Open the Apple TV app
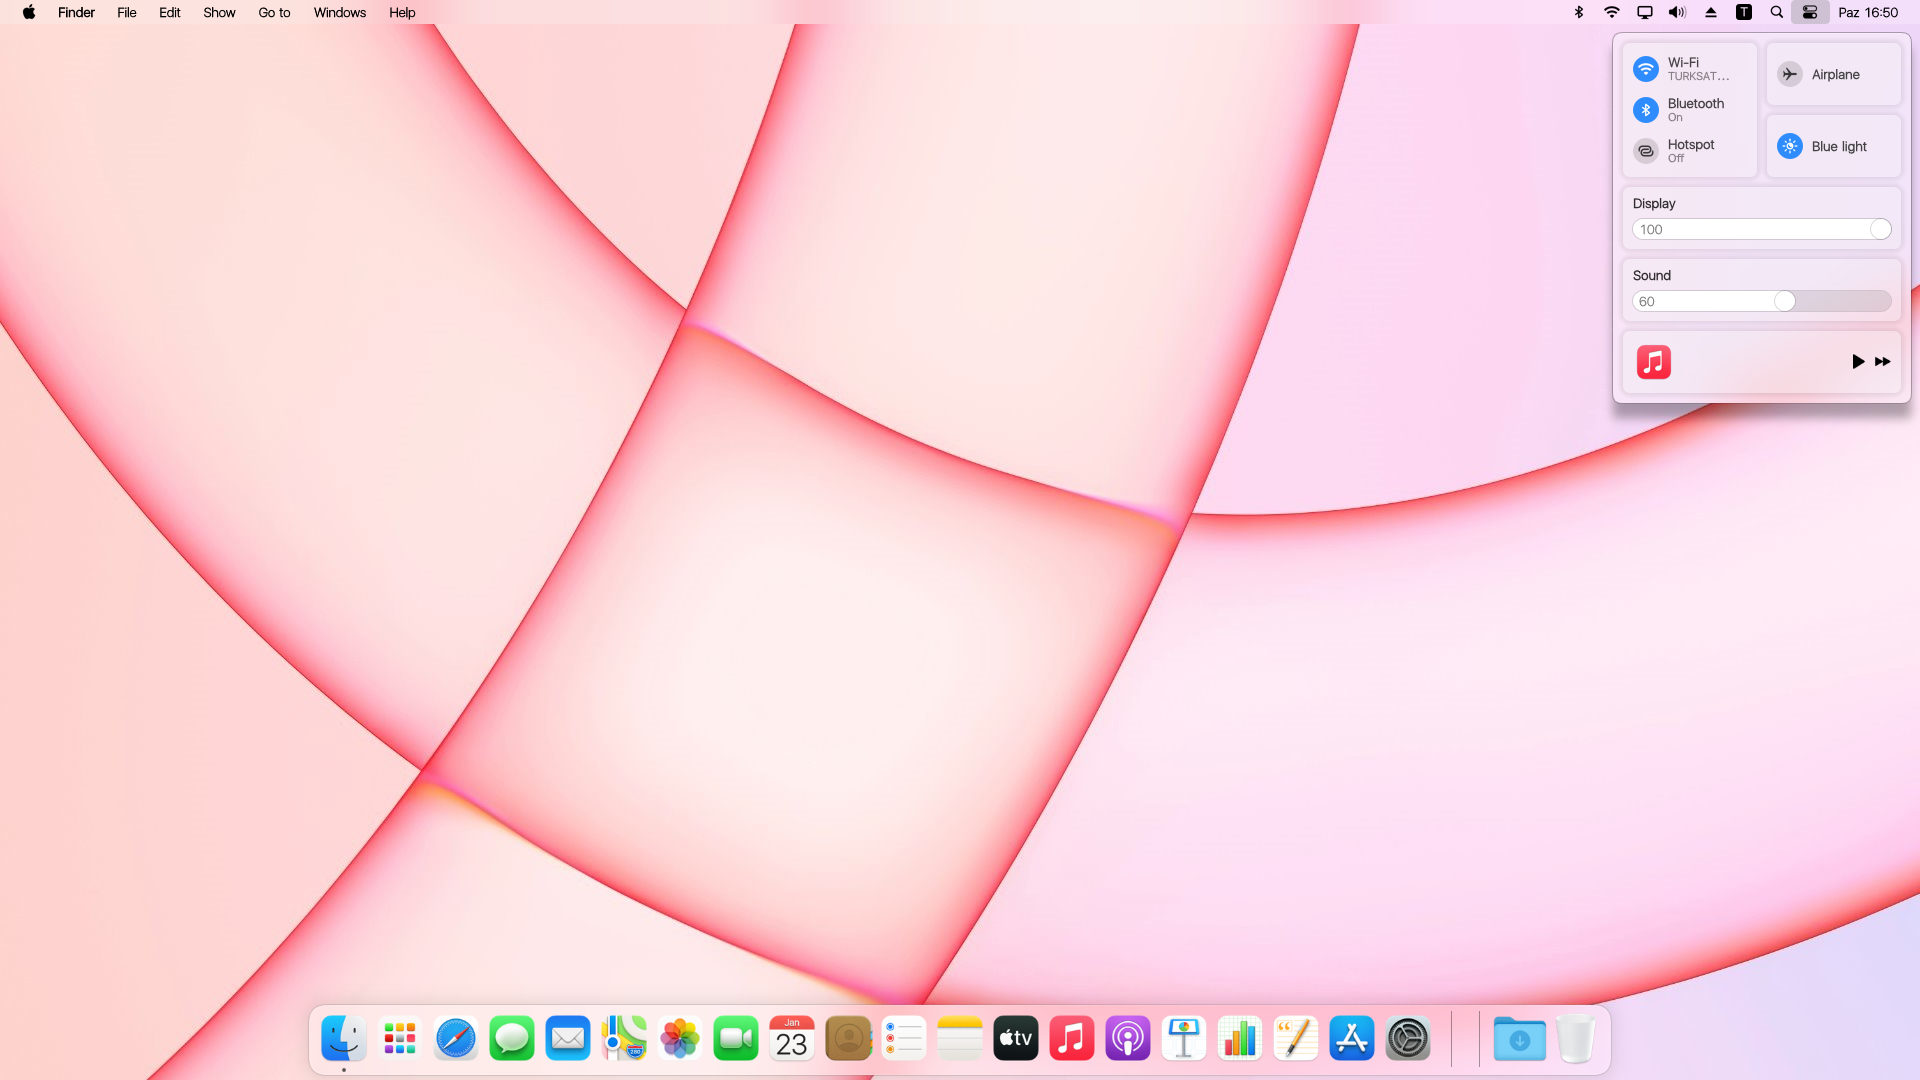This screenshot has width=1920, height=1080. (x=1016, y=1039)
